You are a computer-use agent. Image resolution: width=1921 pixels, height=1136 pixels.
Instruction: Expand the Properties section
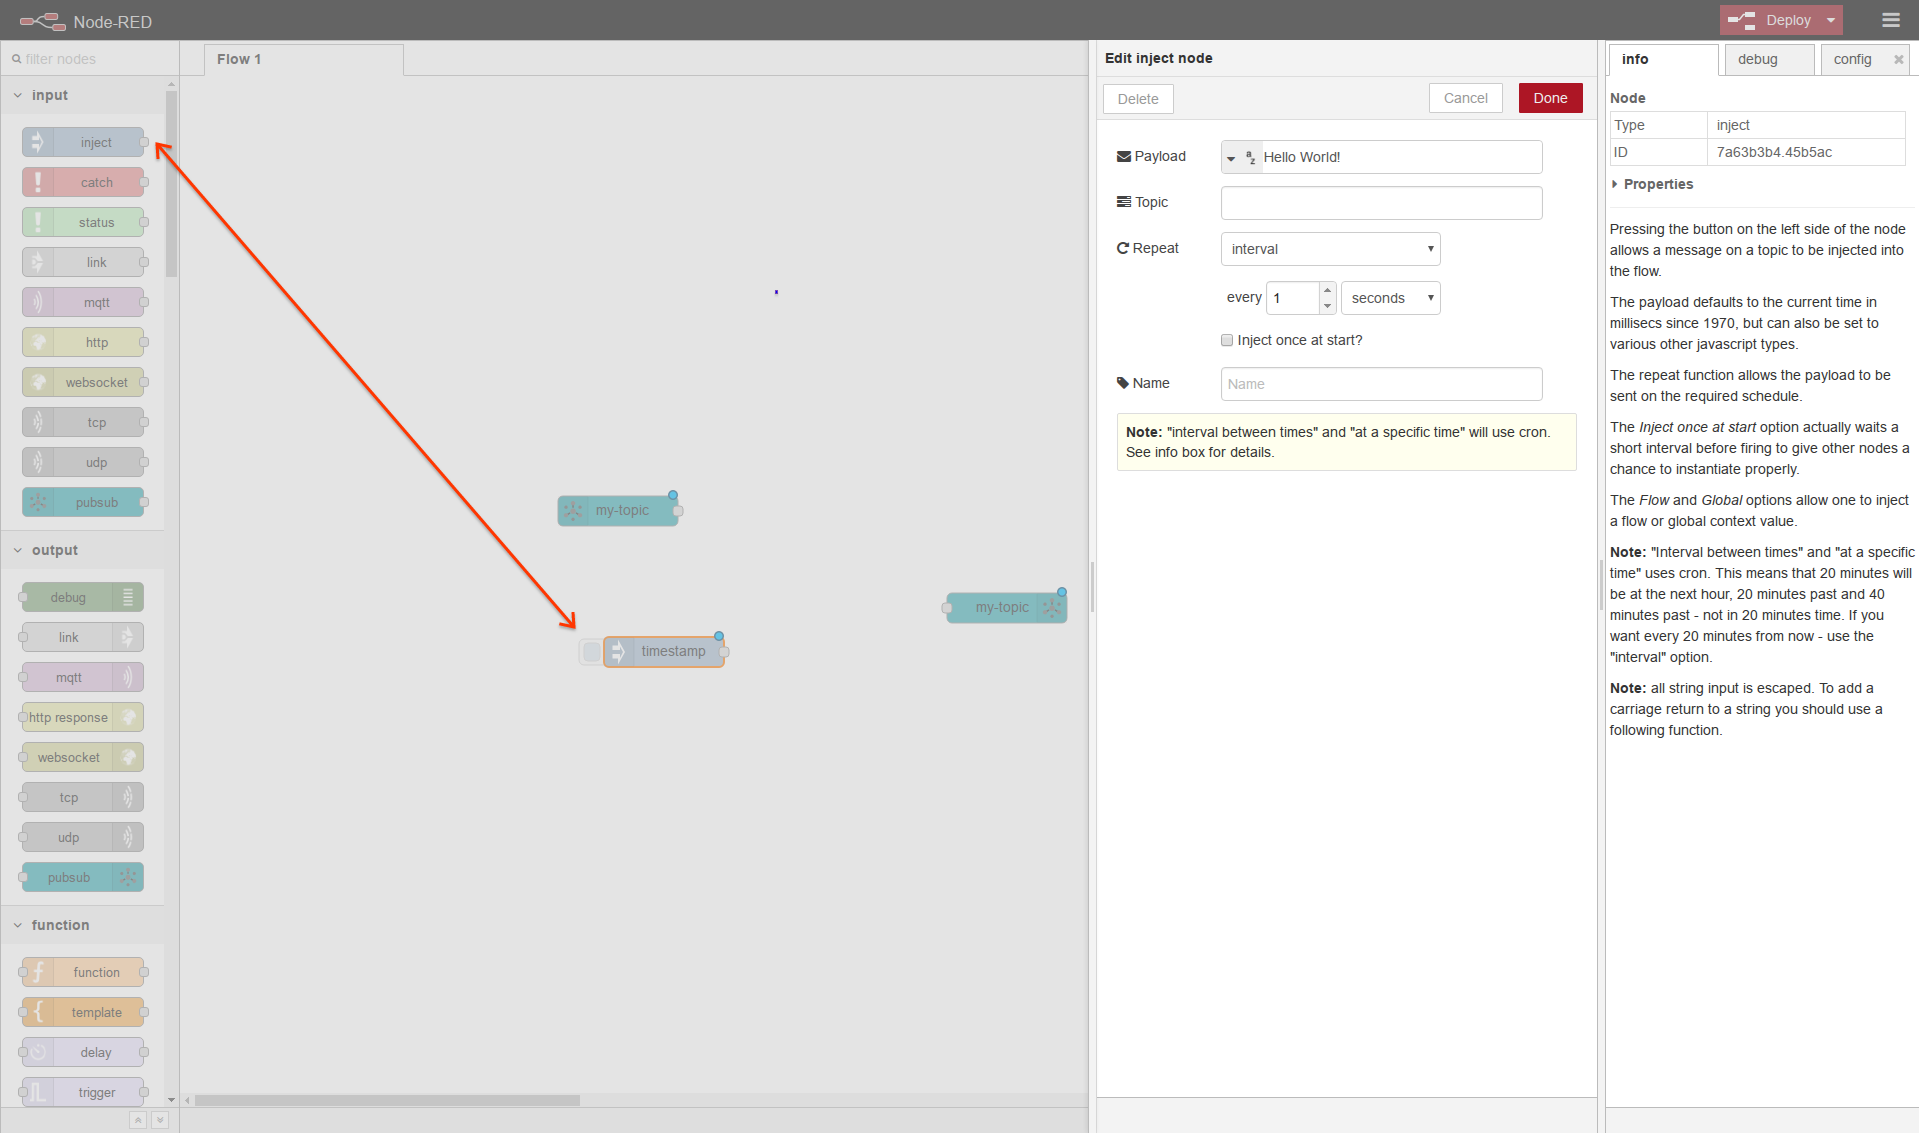coord(1656,185)
